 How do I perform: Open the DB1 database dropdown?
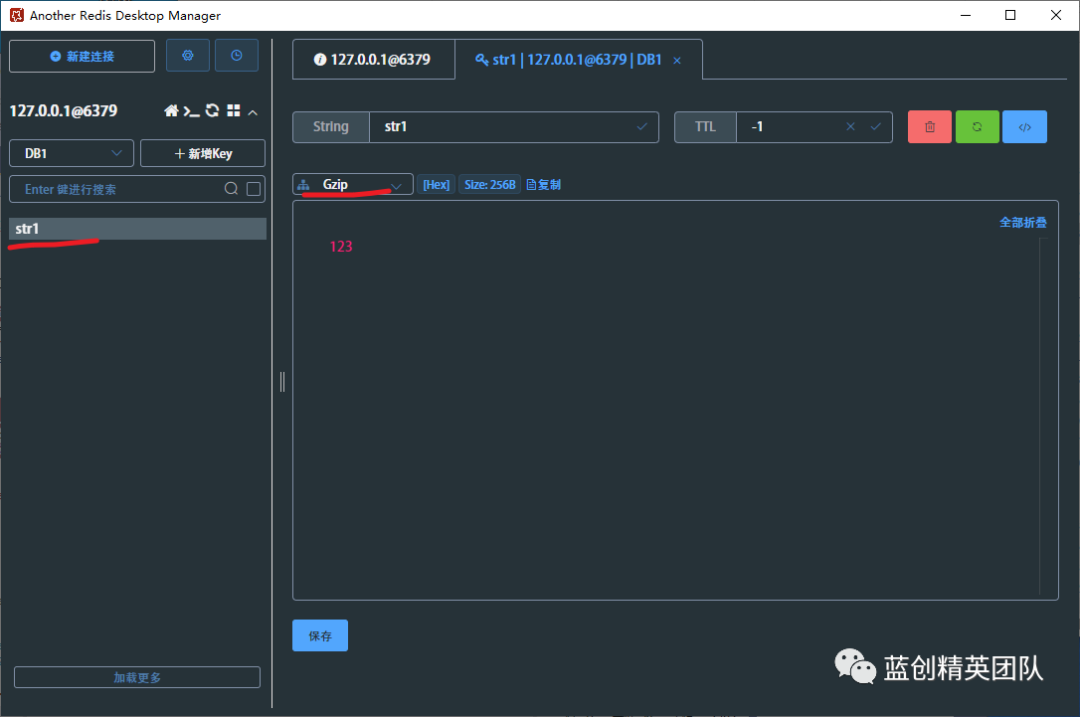(x=71, y=153)
